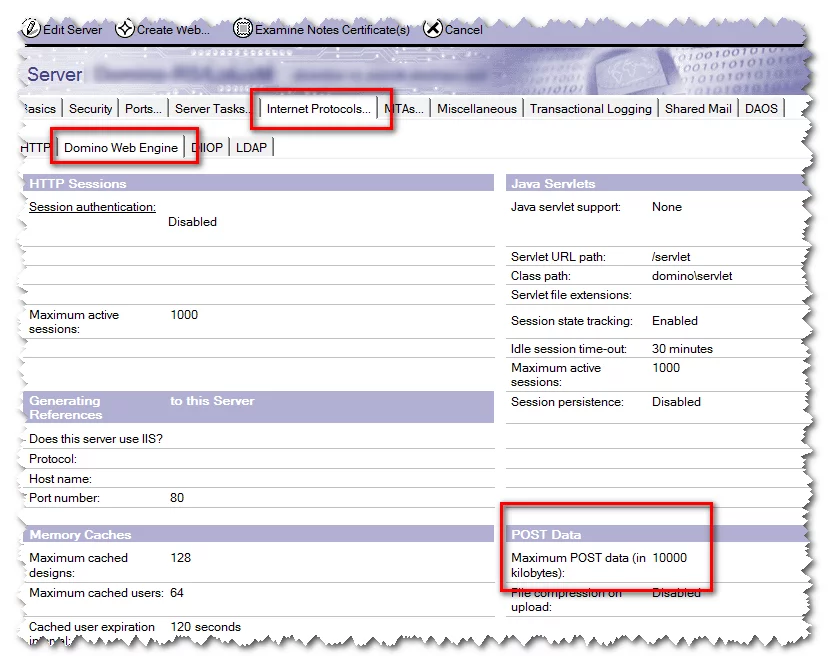Select the Domino Web Engine sub-tab
The width and height of the screenshot is (830, 663).
121,148
